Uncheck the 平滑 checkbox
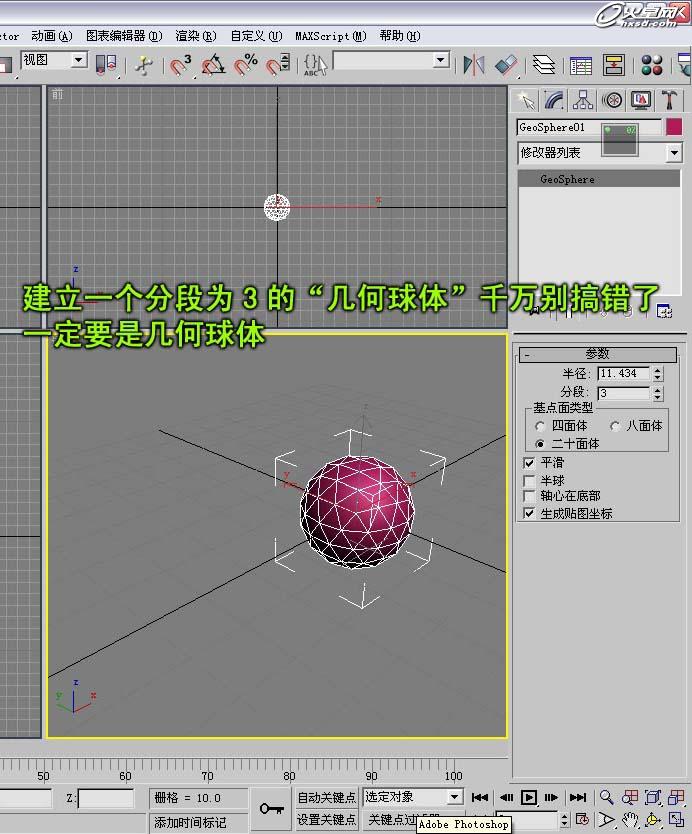692x834 pixels. pyautogui.click(x=530, y=463)
